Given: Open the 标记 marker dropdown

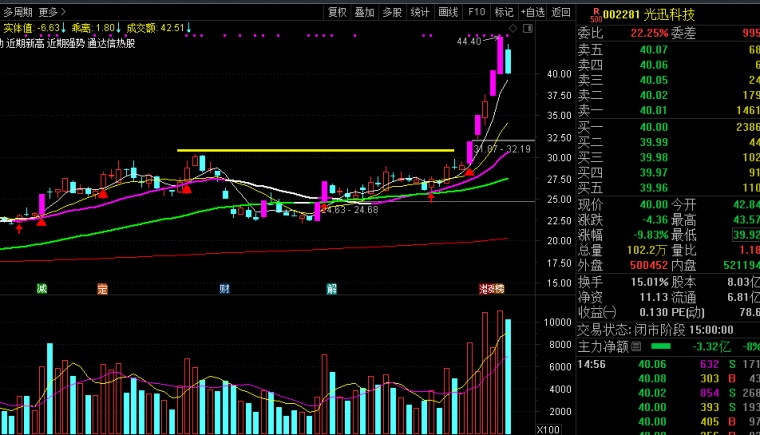Looking at the screenshot, I should tap(505, 12).
